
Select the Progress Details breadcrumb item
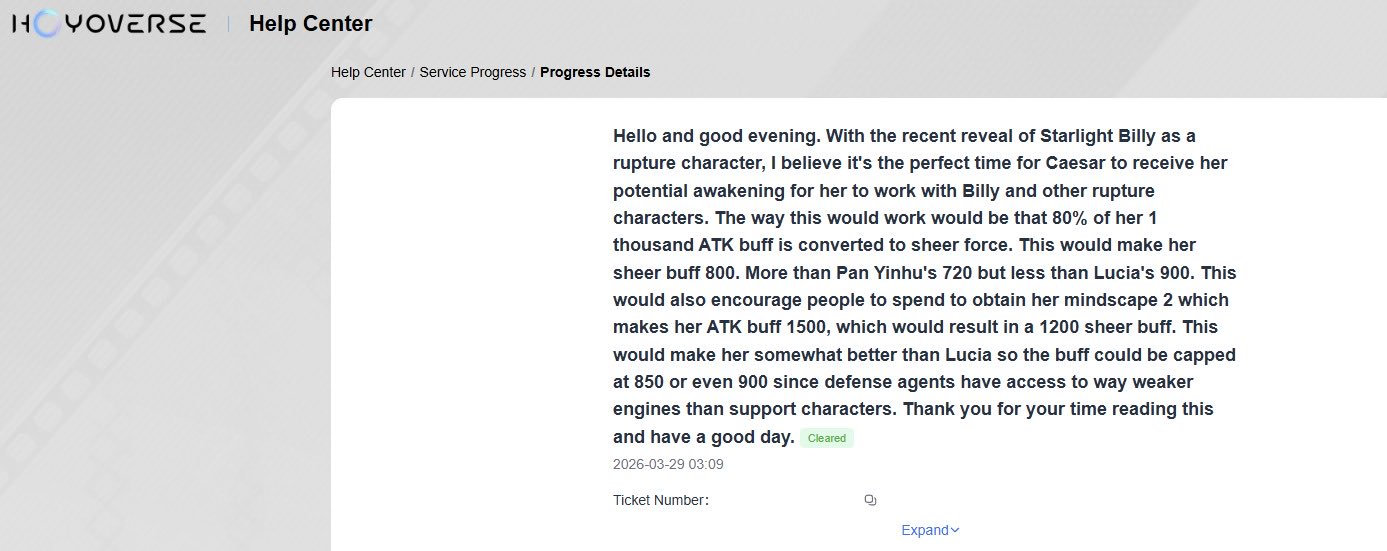[x=595, y=72]
